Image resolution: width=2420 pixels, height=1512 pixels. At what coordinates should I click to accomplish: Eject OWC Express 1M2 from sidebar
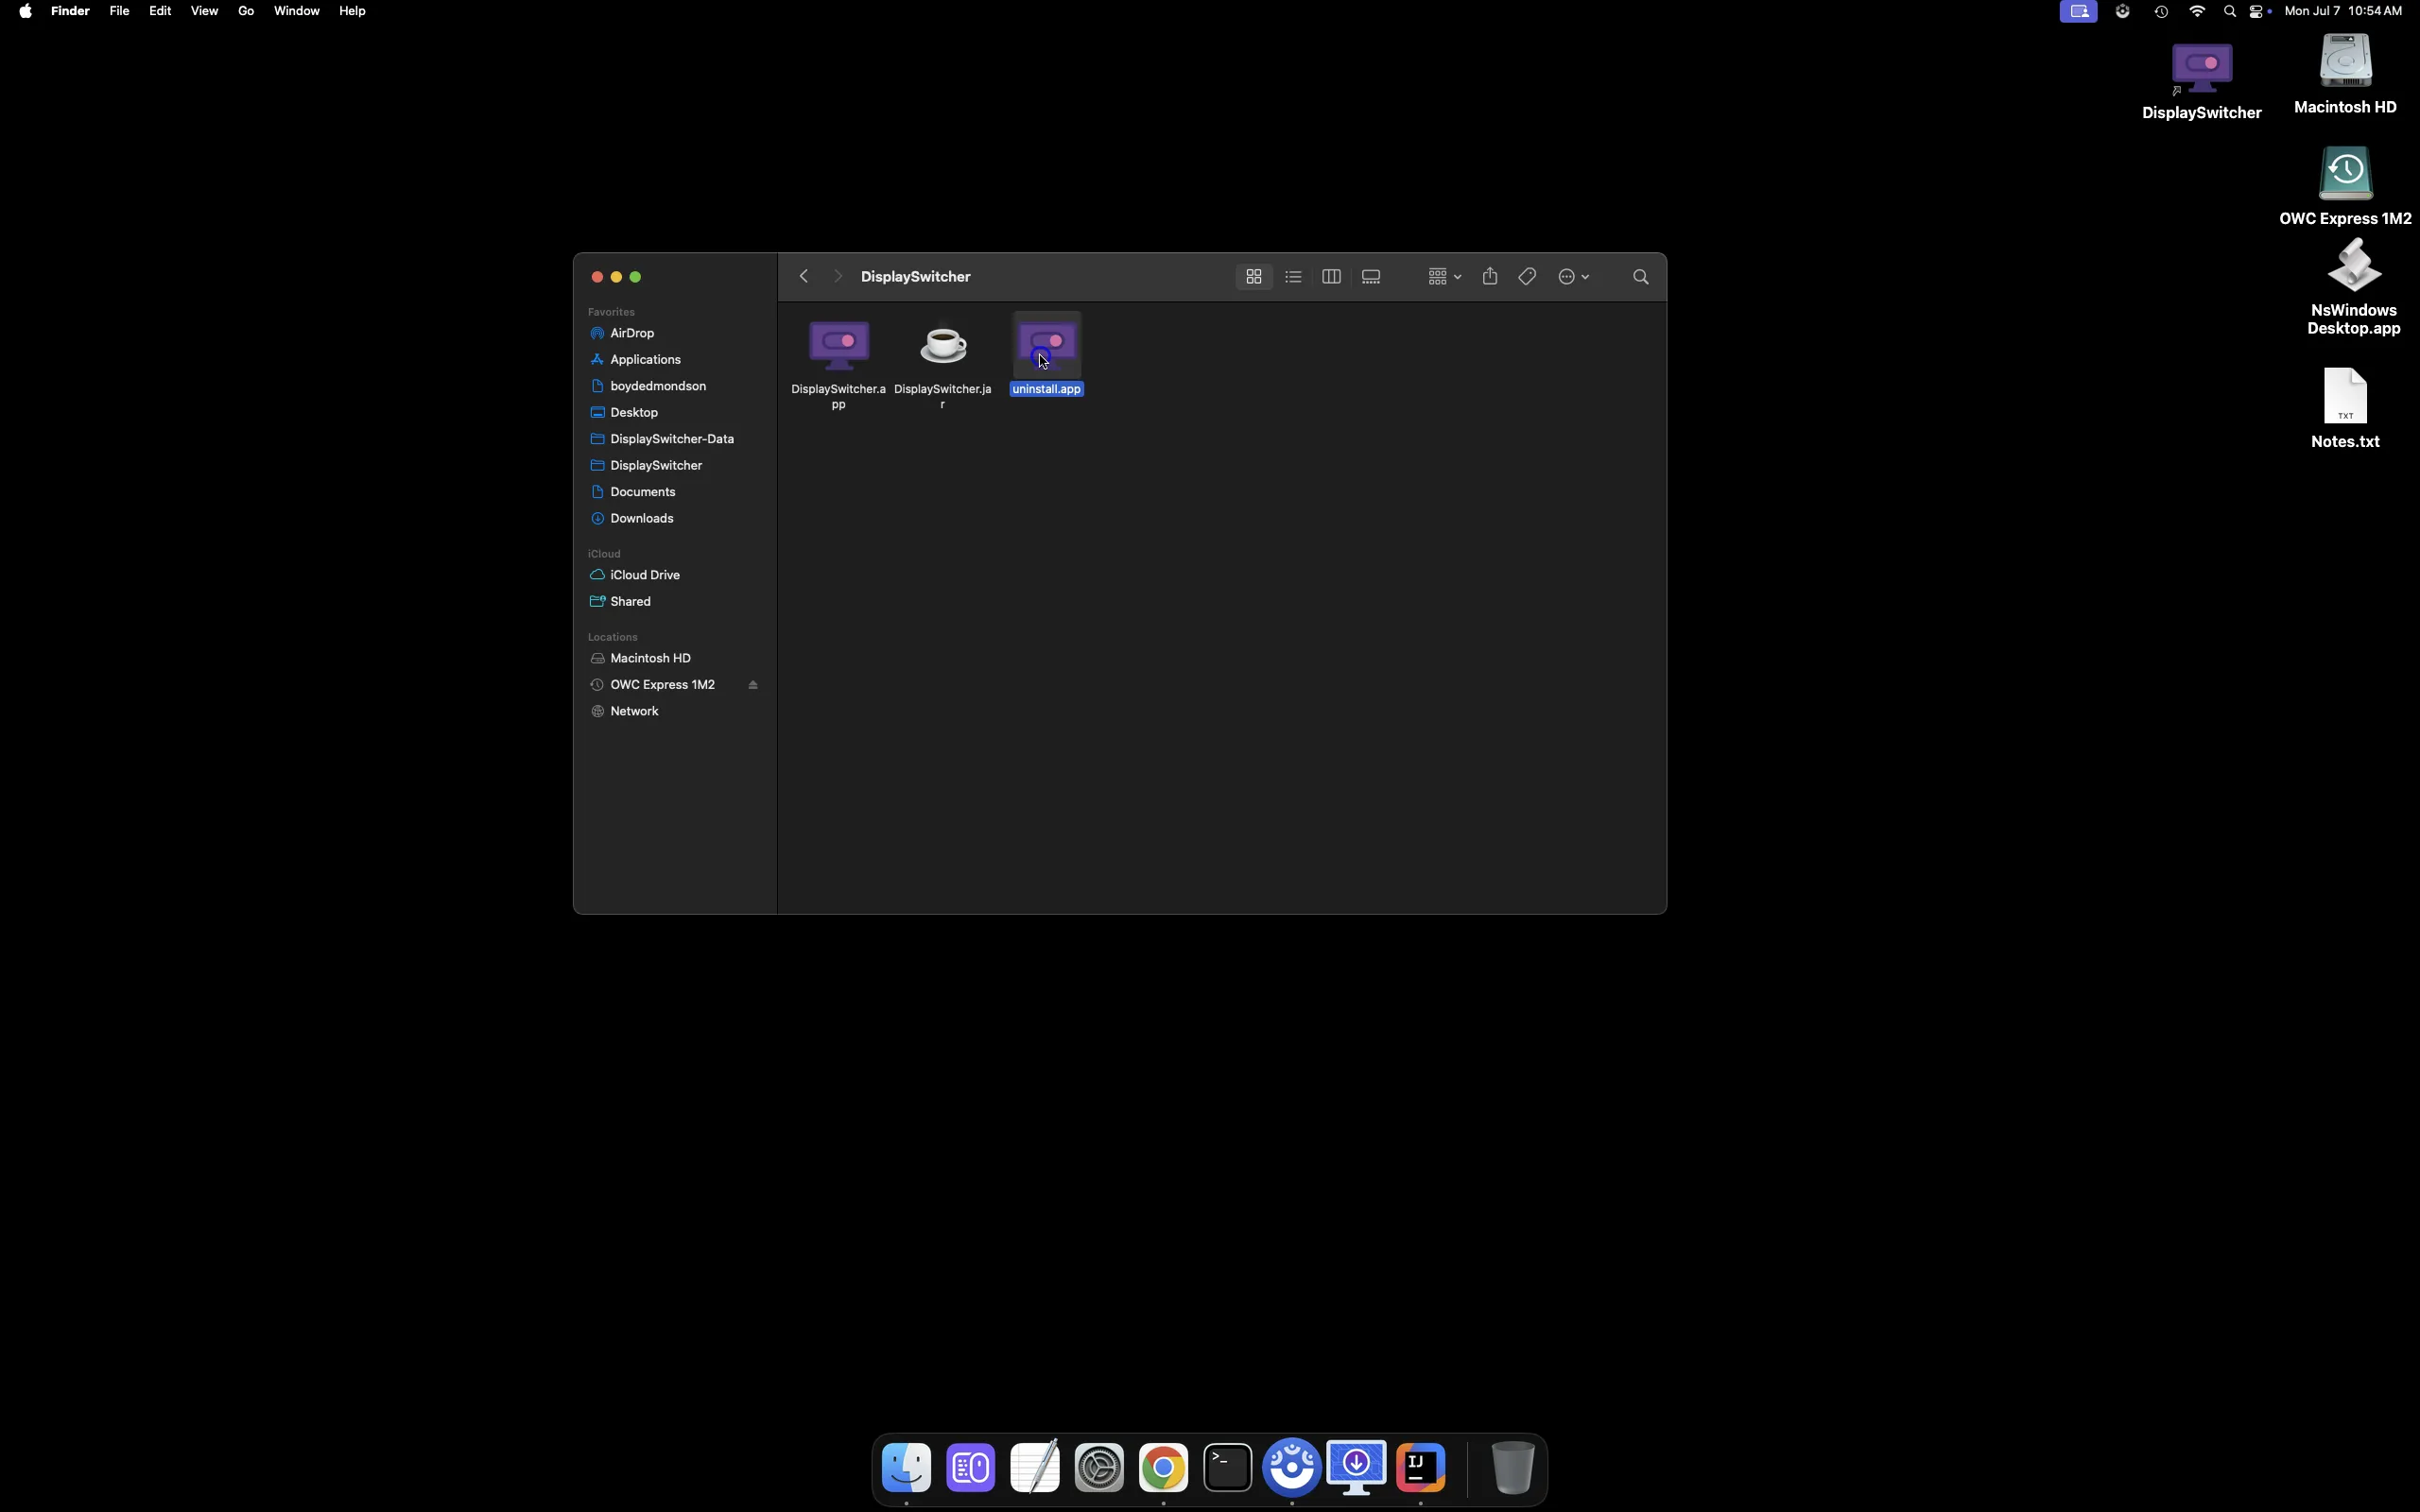point(753,685)
